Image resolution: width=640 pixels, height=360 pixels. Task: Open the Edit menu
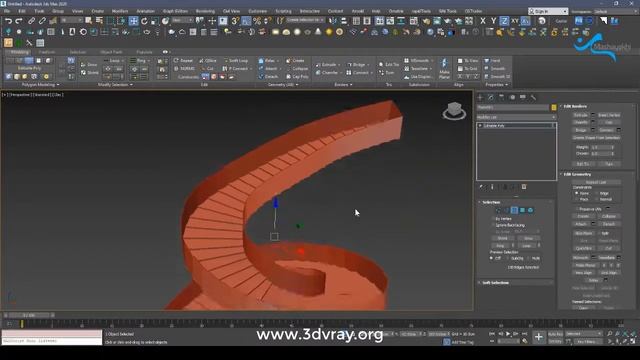click(x=22, y=11)
